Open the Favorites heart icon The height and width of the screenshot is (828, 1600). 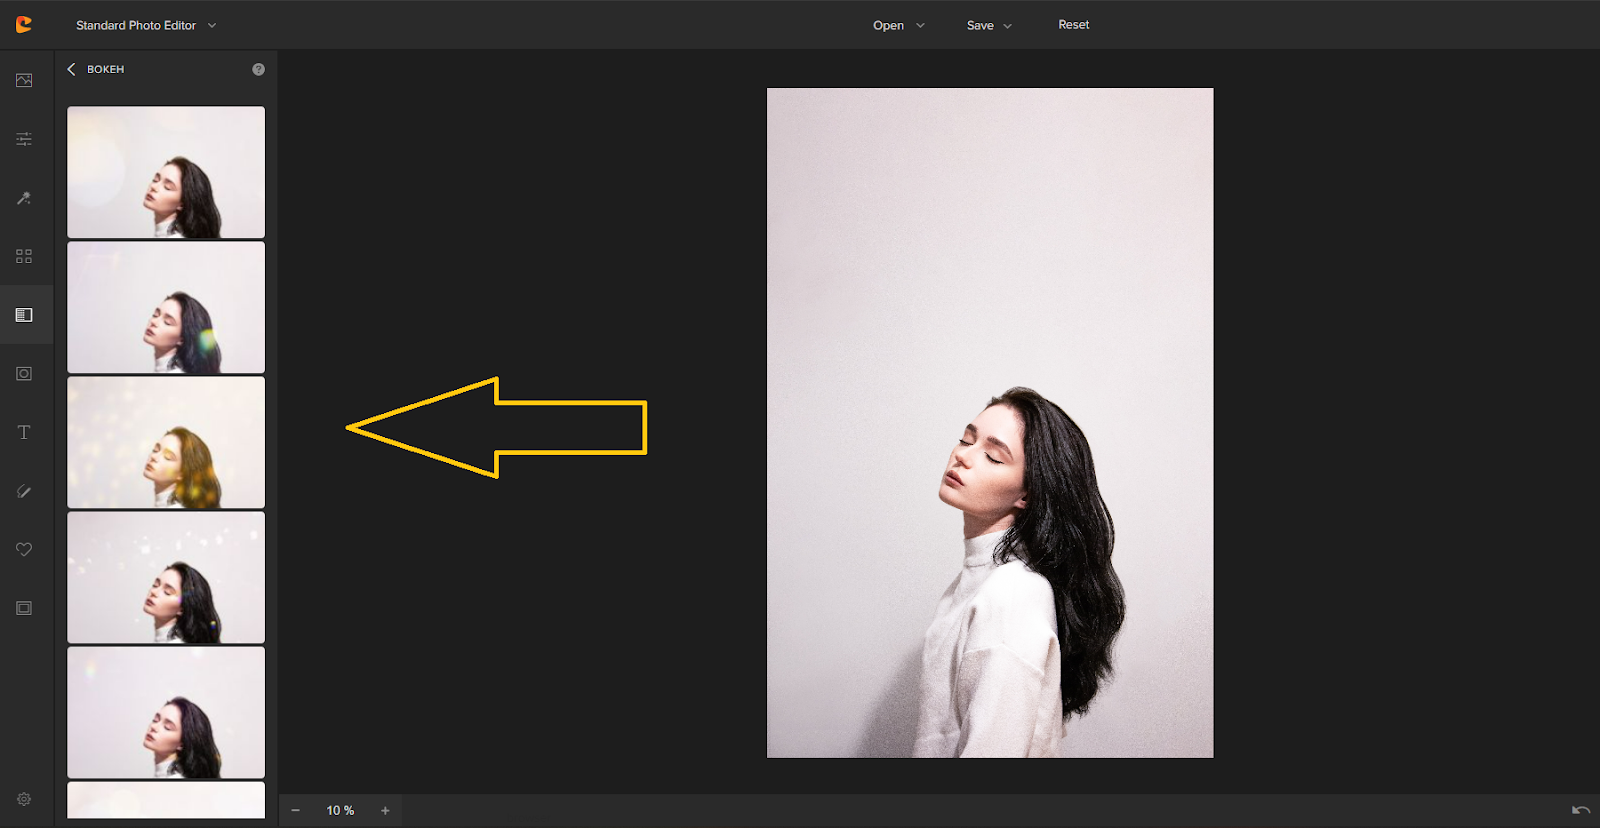[24, 550]
